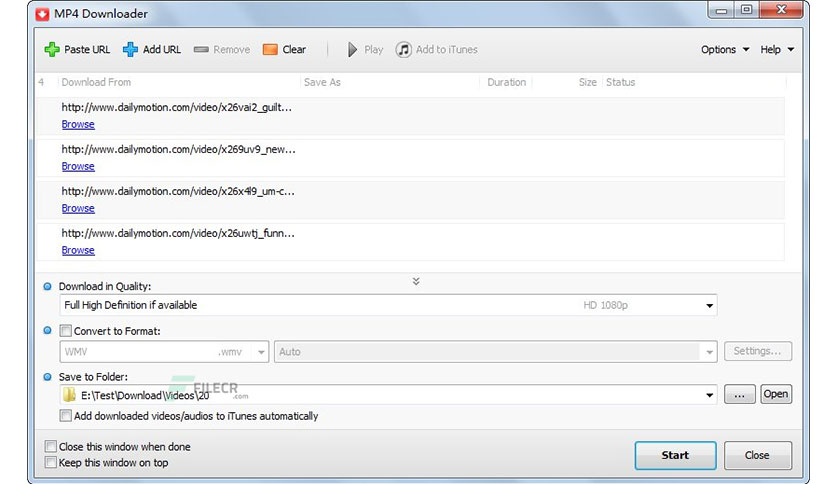Click the Add URL blue plus icon

[130, 50]
